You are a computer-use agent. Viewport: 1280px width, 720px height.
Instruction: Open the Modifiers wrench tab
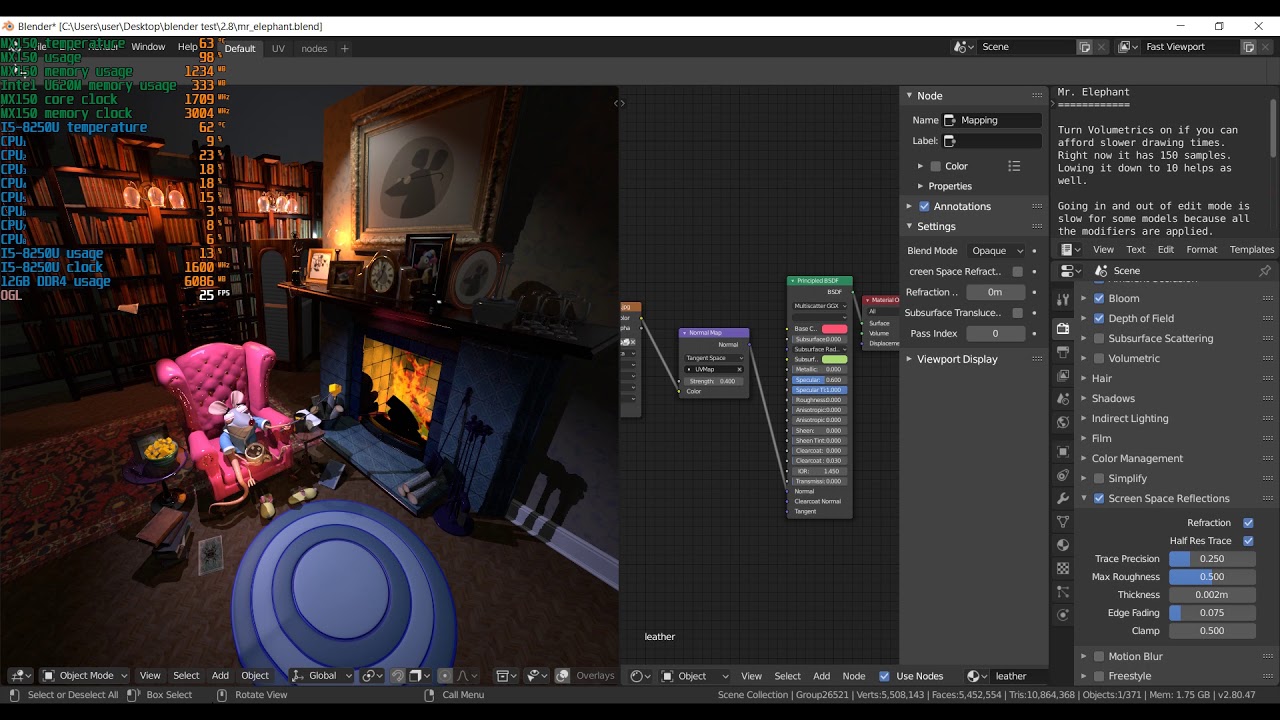(1063, 498)
